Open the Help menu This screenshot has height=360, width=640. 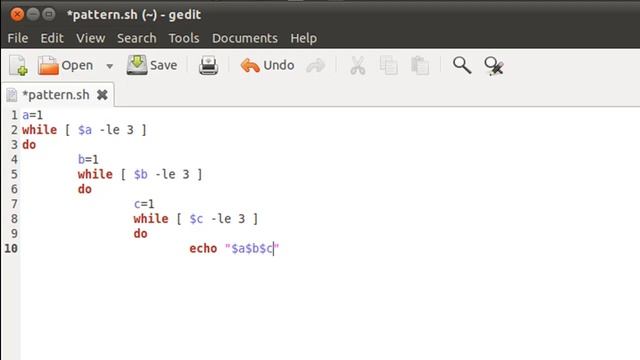304,38
